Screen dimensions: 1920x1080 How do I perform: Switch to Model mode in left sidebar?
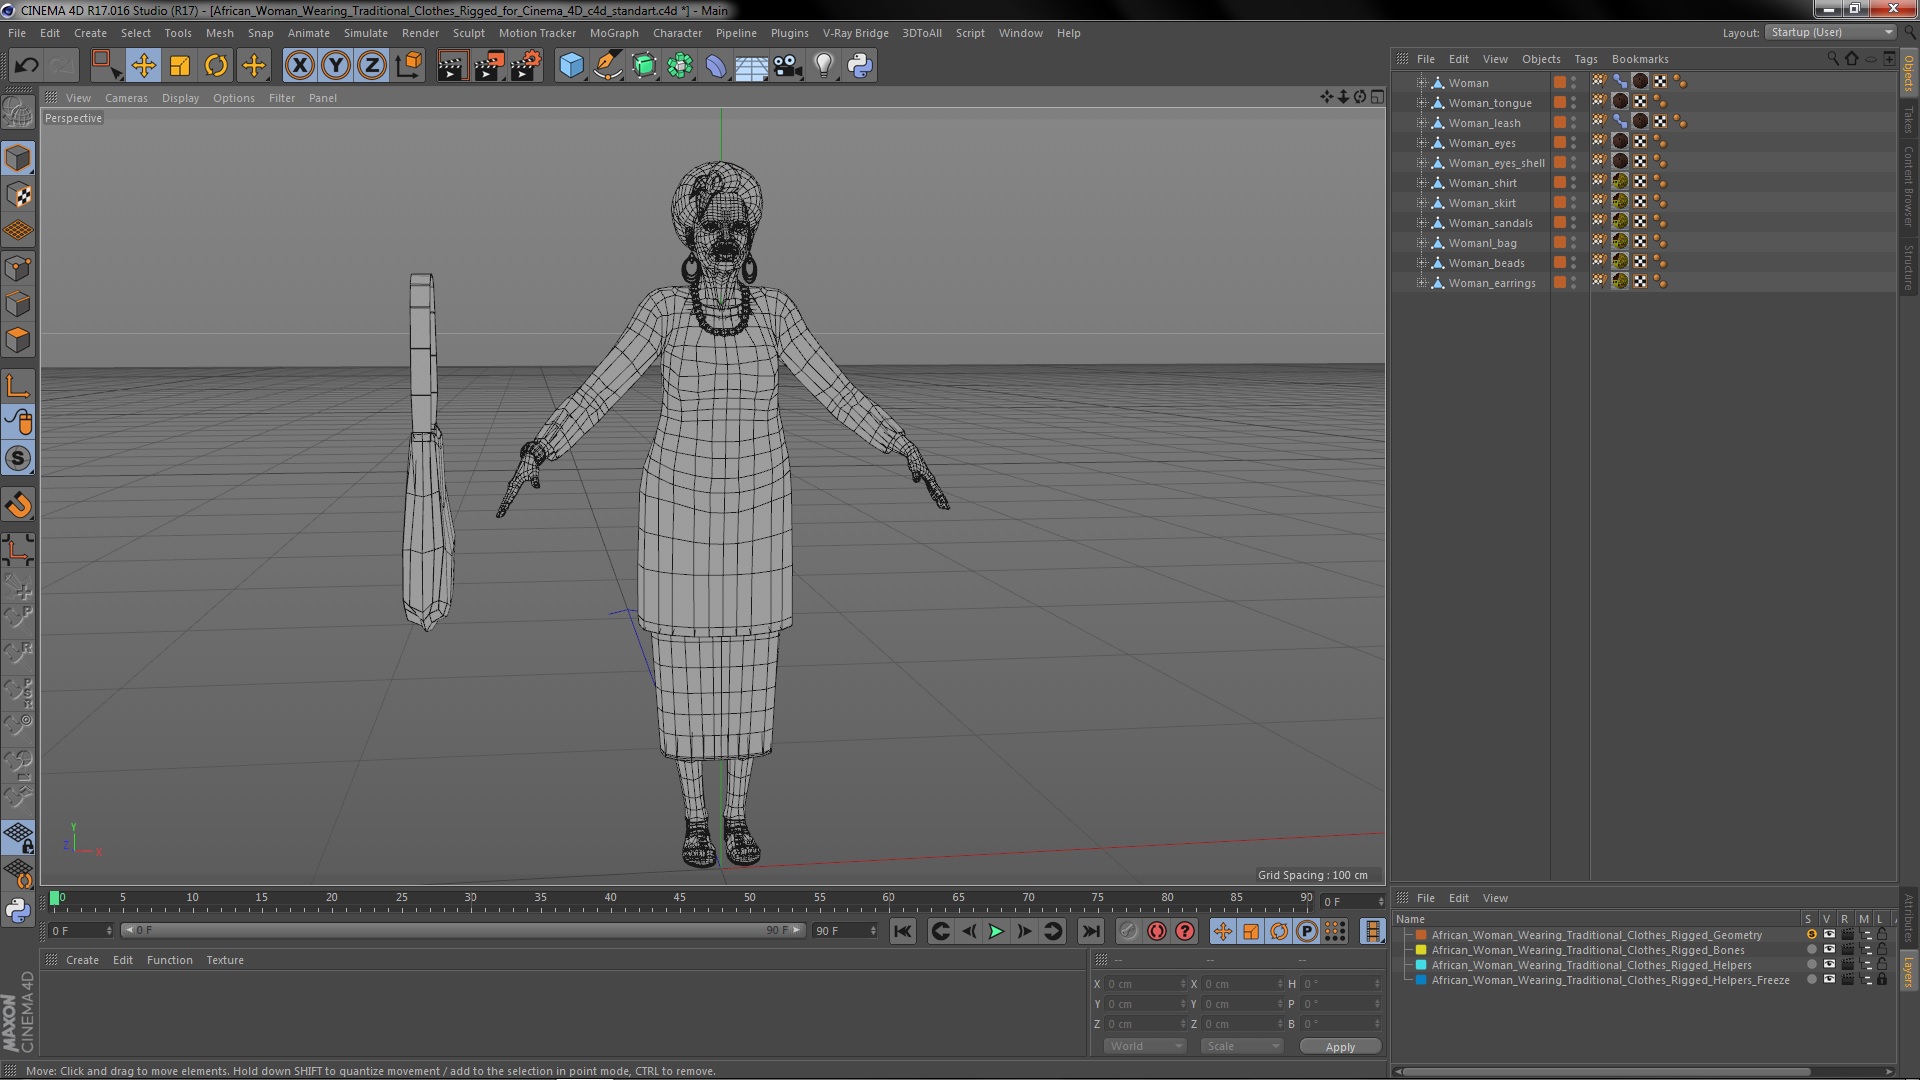point(18,158)
